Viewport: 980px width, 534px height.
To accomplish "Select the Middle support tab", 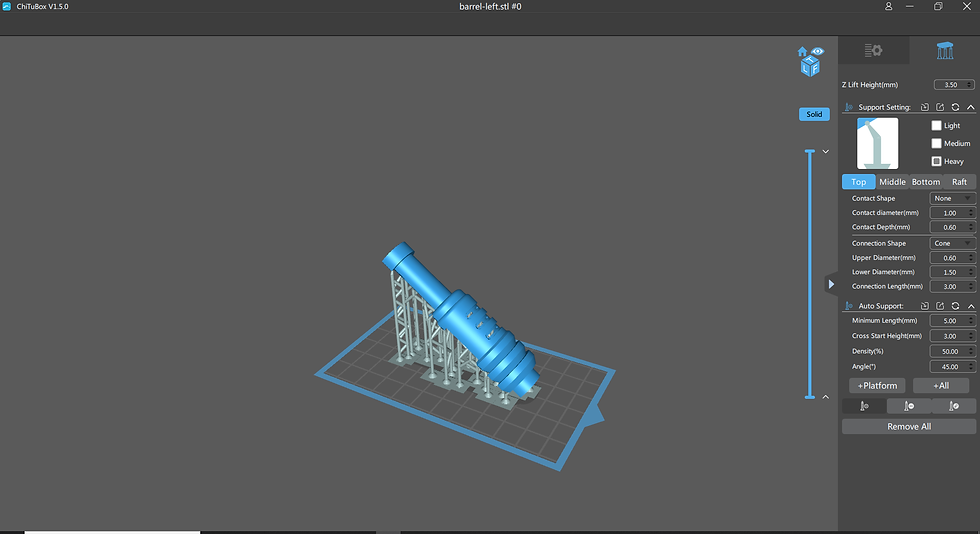I will (x=892, y=182).
